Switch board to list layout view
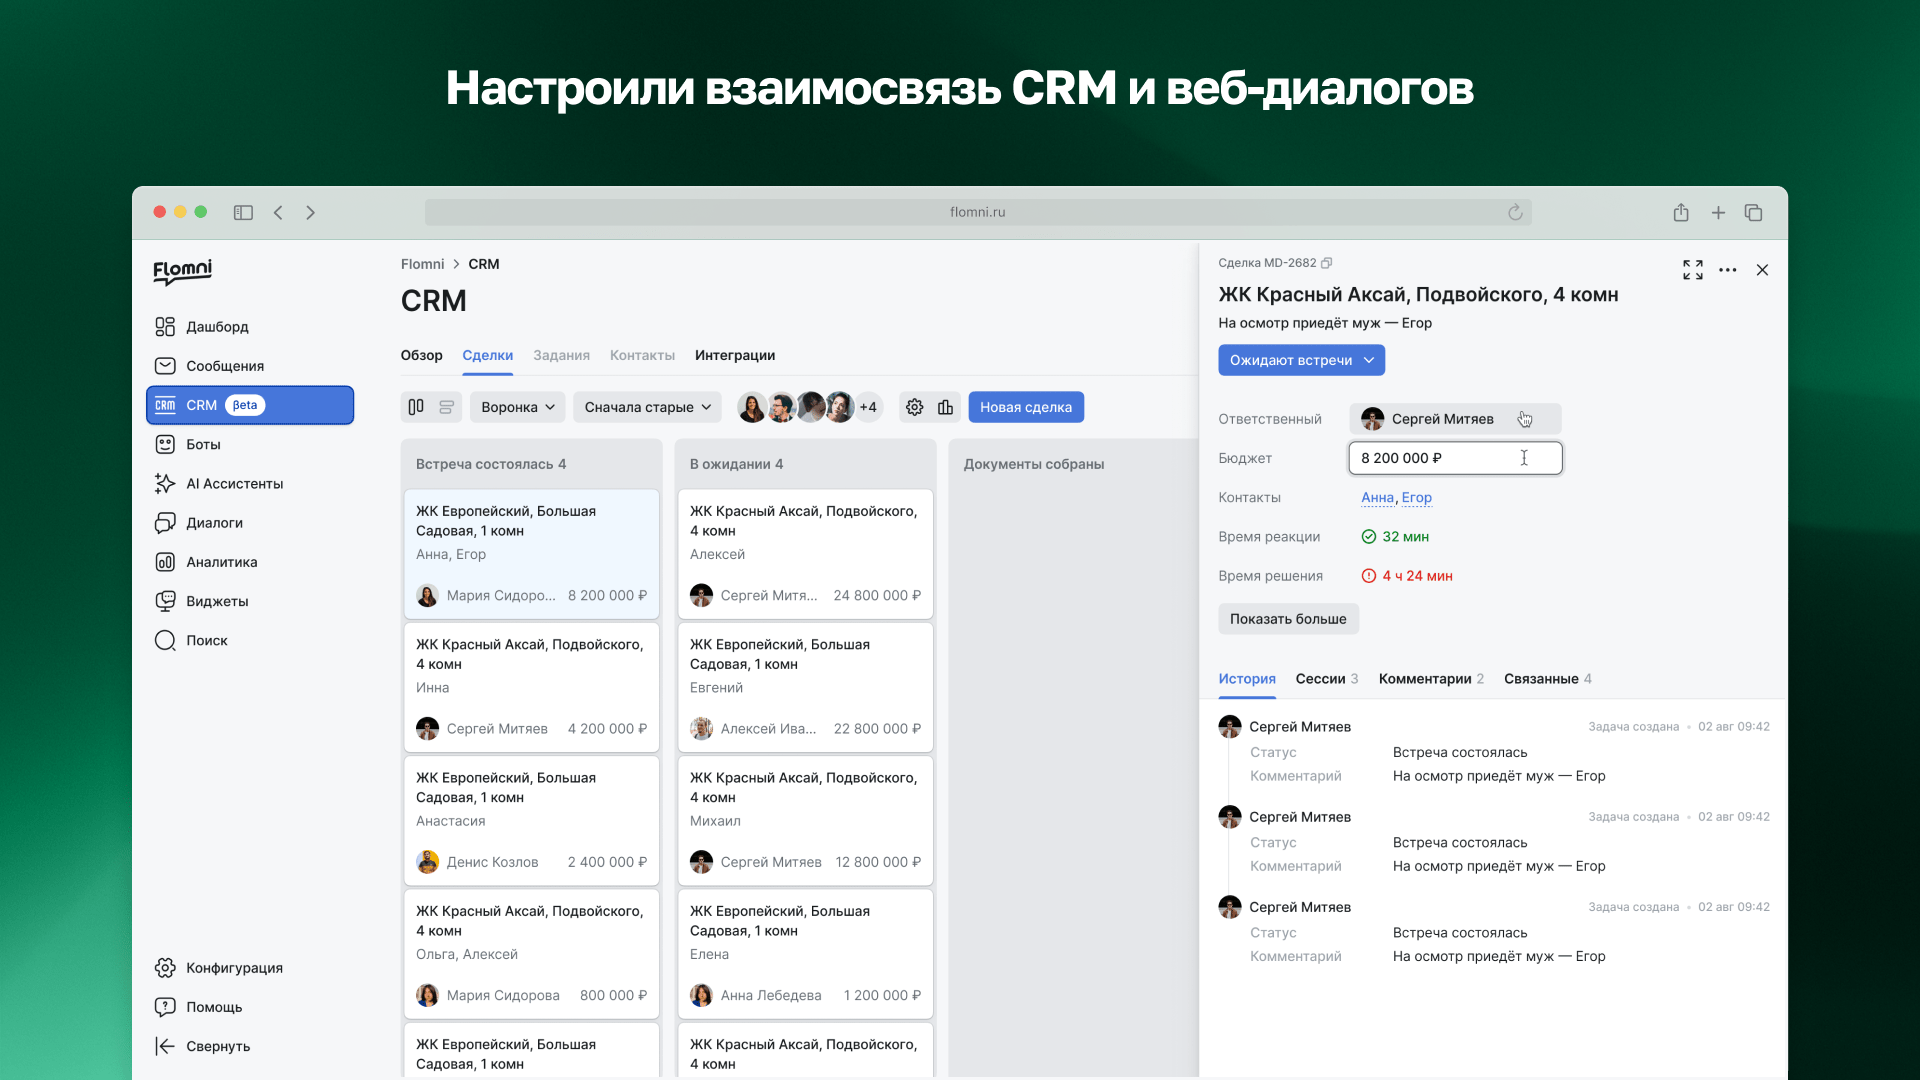The width and height of the screenshot is (1920, 1080). click(446, 407)
